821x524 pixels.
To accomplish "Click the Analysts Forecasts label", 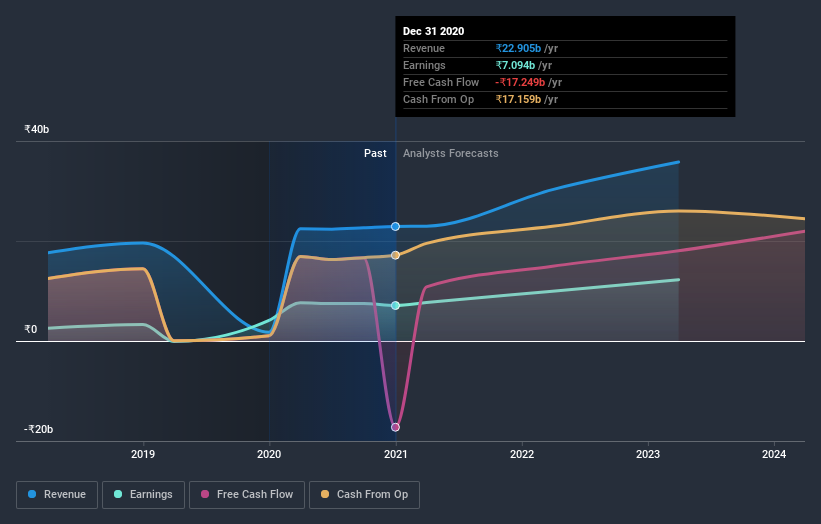I will click(451, 153).
